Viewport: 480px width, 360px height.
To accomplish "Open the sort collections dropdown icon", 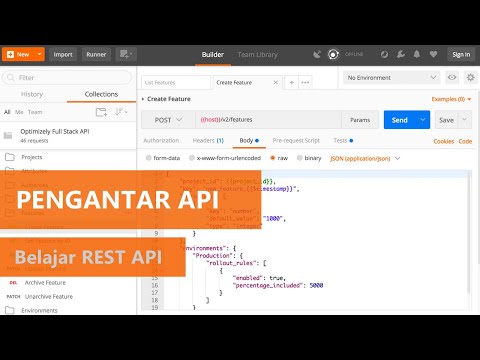I will [121, 112].
